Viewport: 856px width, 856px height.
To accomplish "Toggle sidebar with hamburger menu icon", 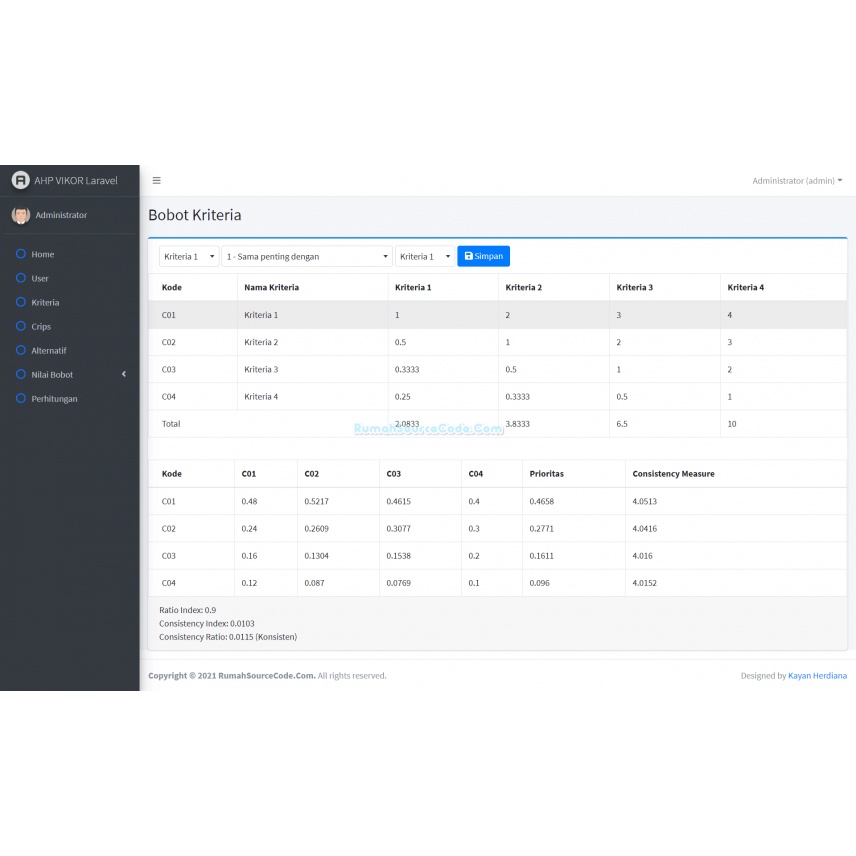I will point(157,181).
